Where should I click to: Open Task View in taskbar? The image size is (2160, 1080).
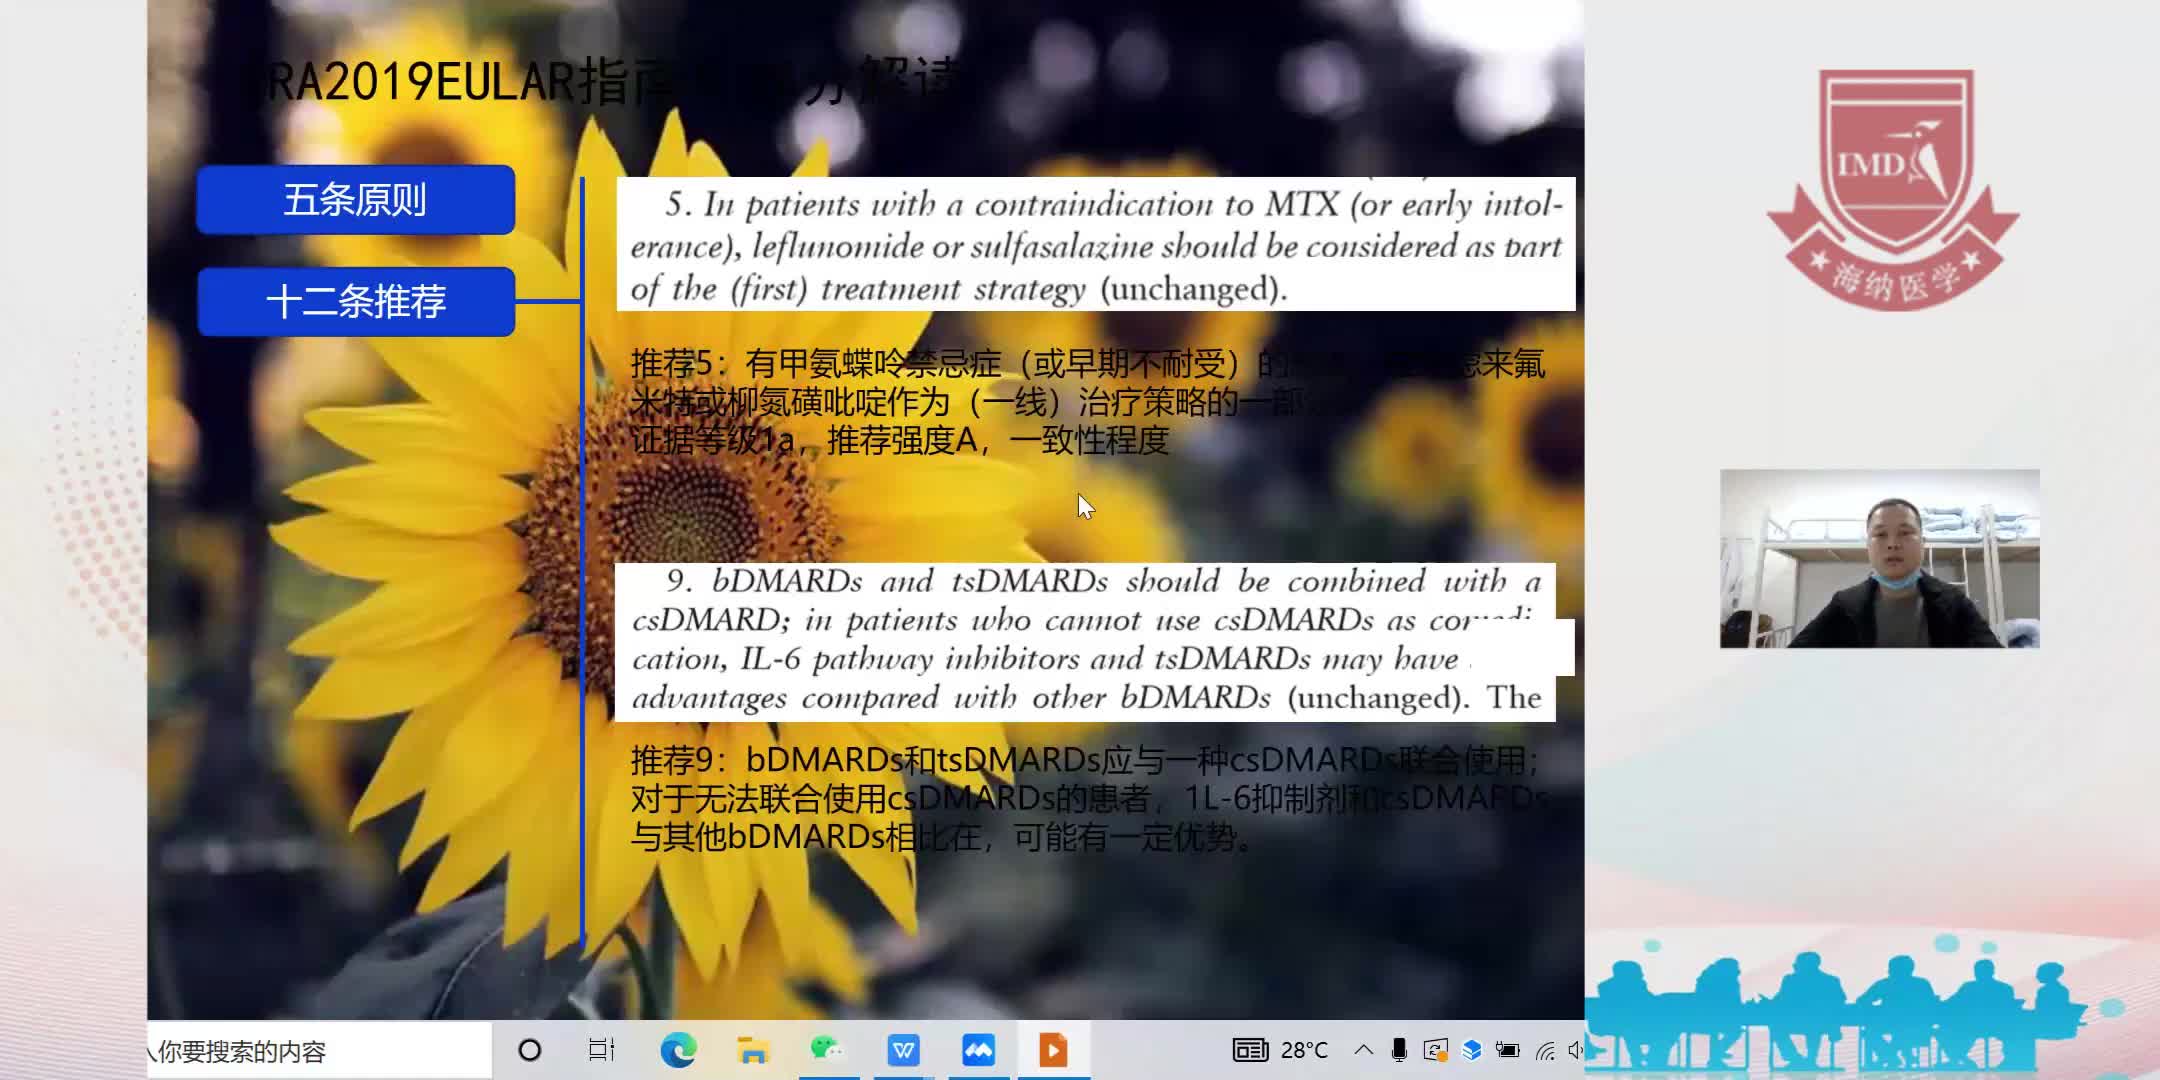tap(602, 1050)
